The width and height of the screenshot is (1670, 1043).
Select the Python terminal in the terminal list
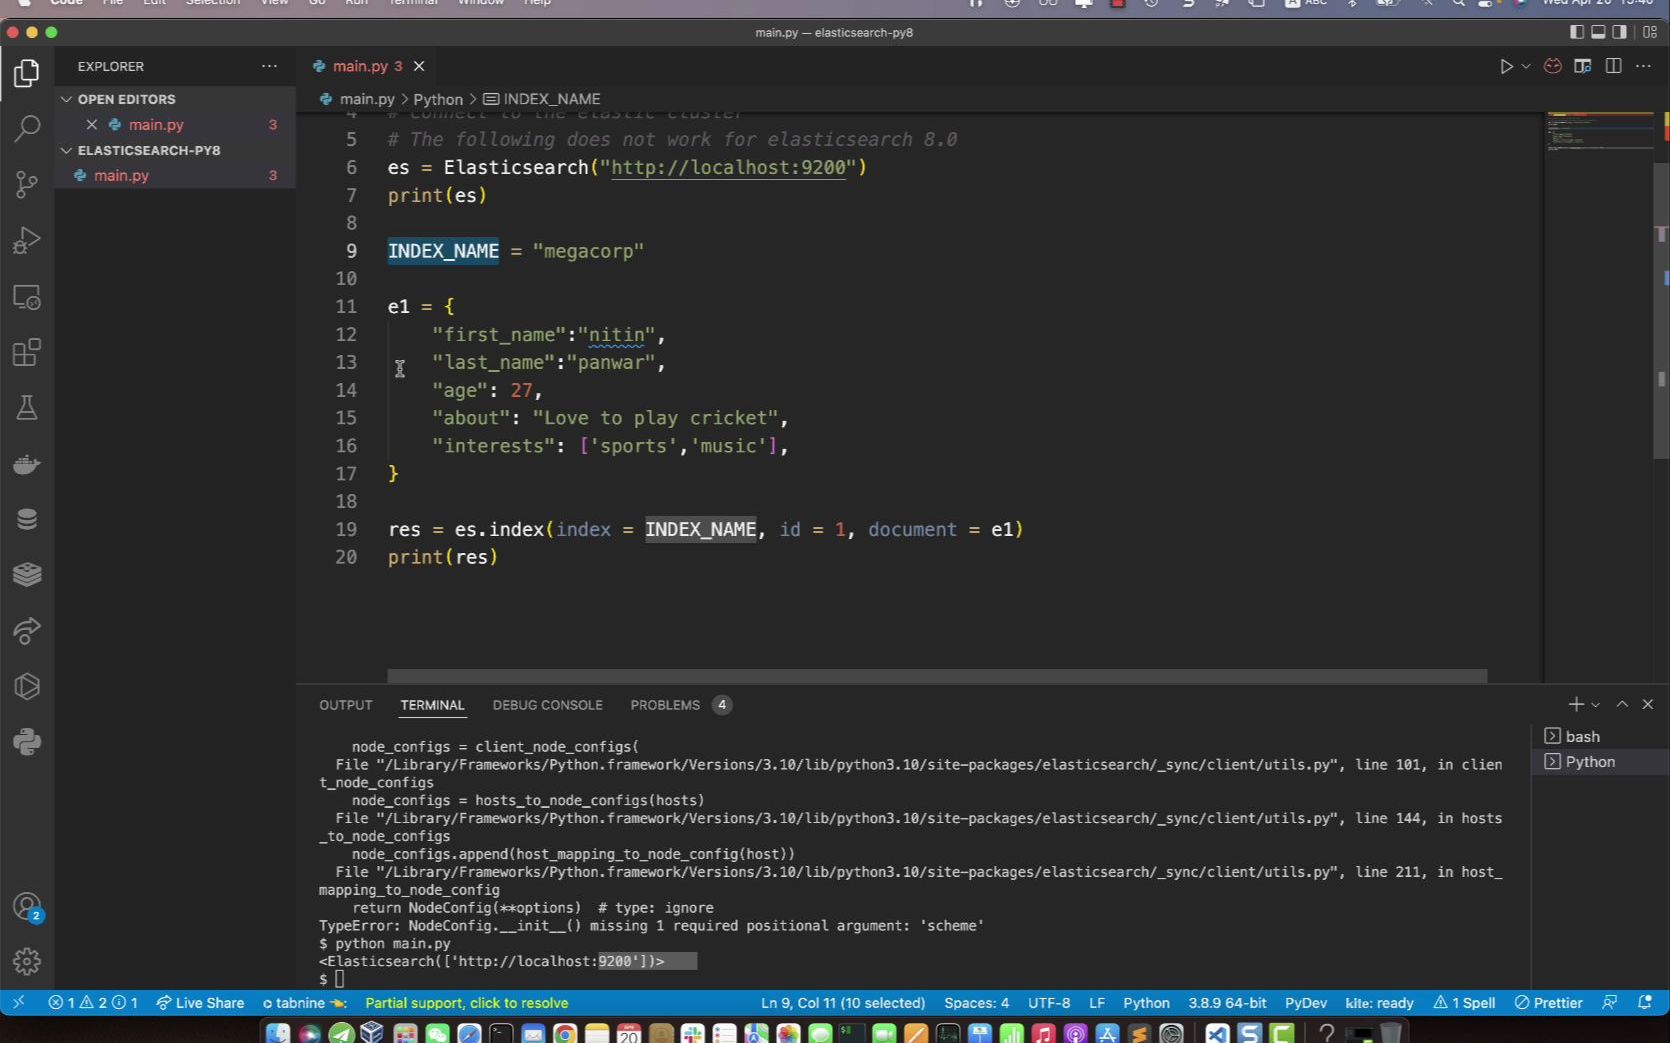click(x=1590, y=761)
